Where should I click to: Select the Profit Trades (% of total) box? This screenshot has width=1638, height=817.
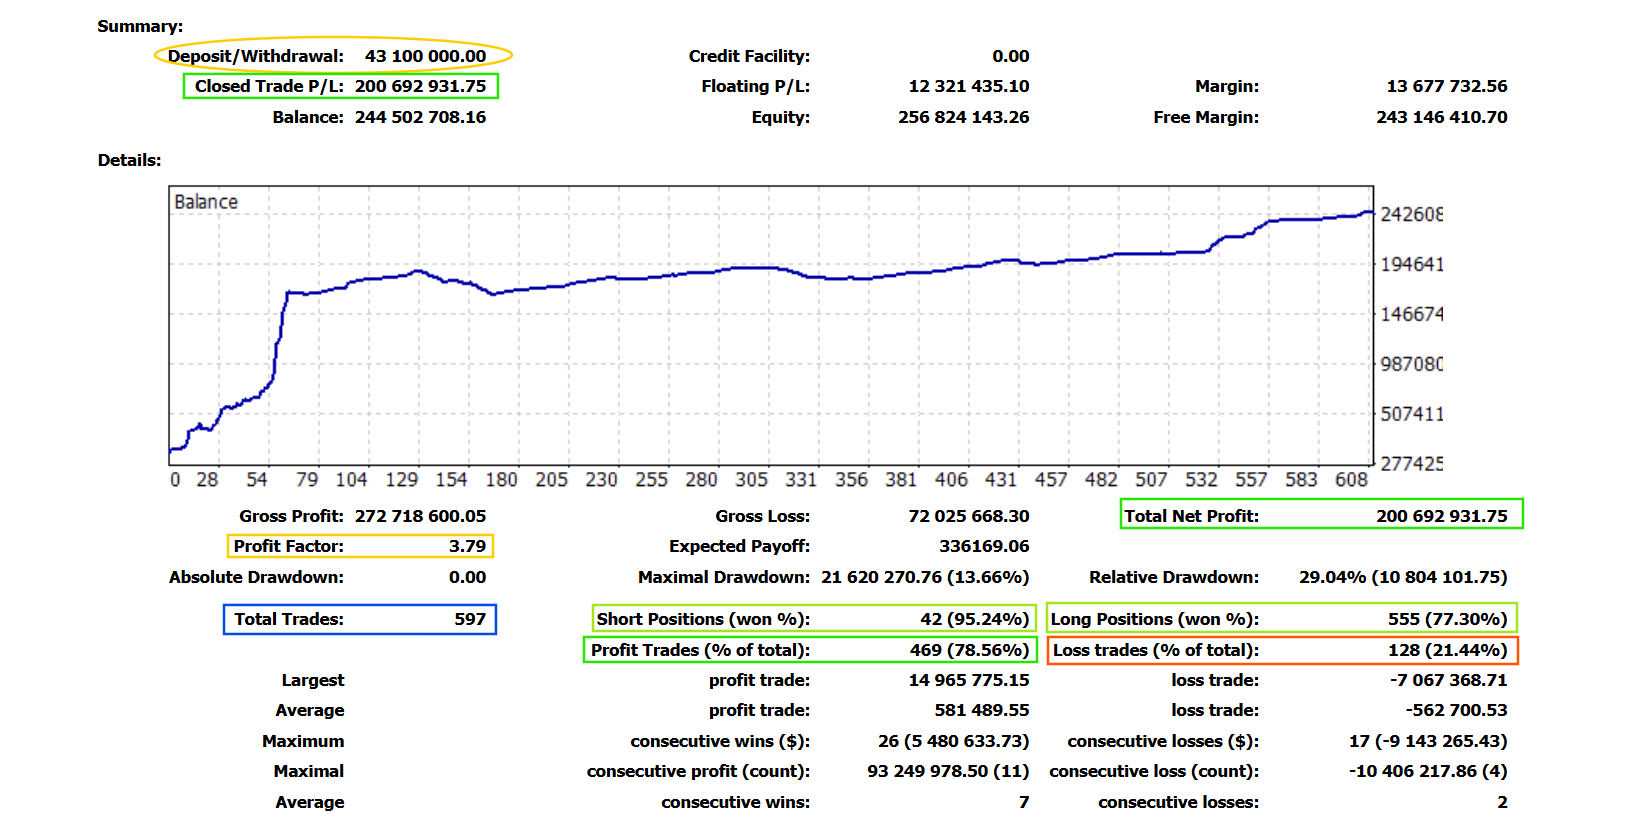pos(809,650)
